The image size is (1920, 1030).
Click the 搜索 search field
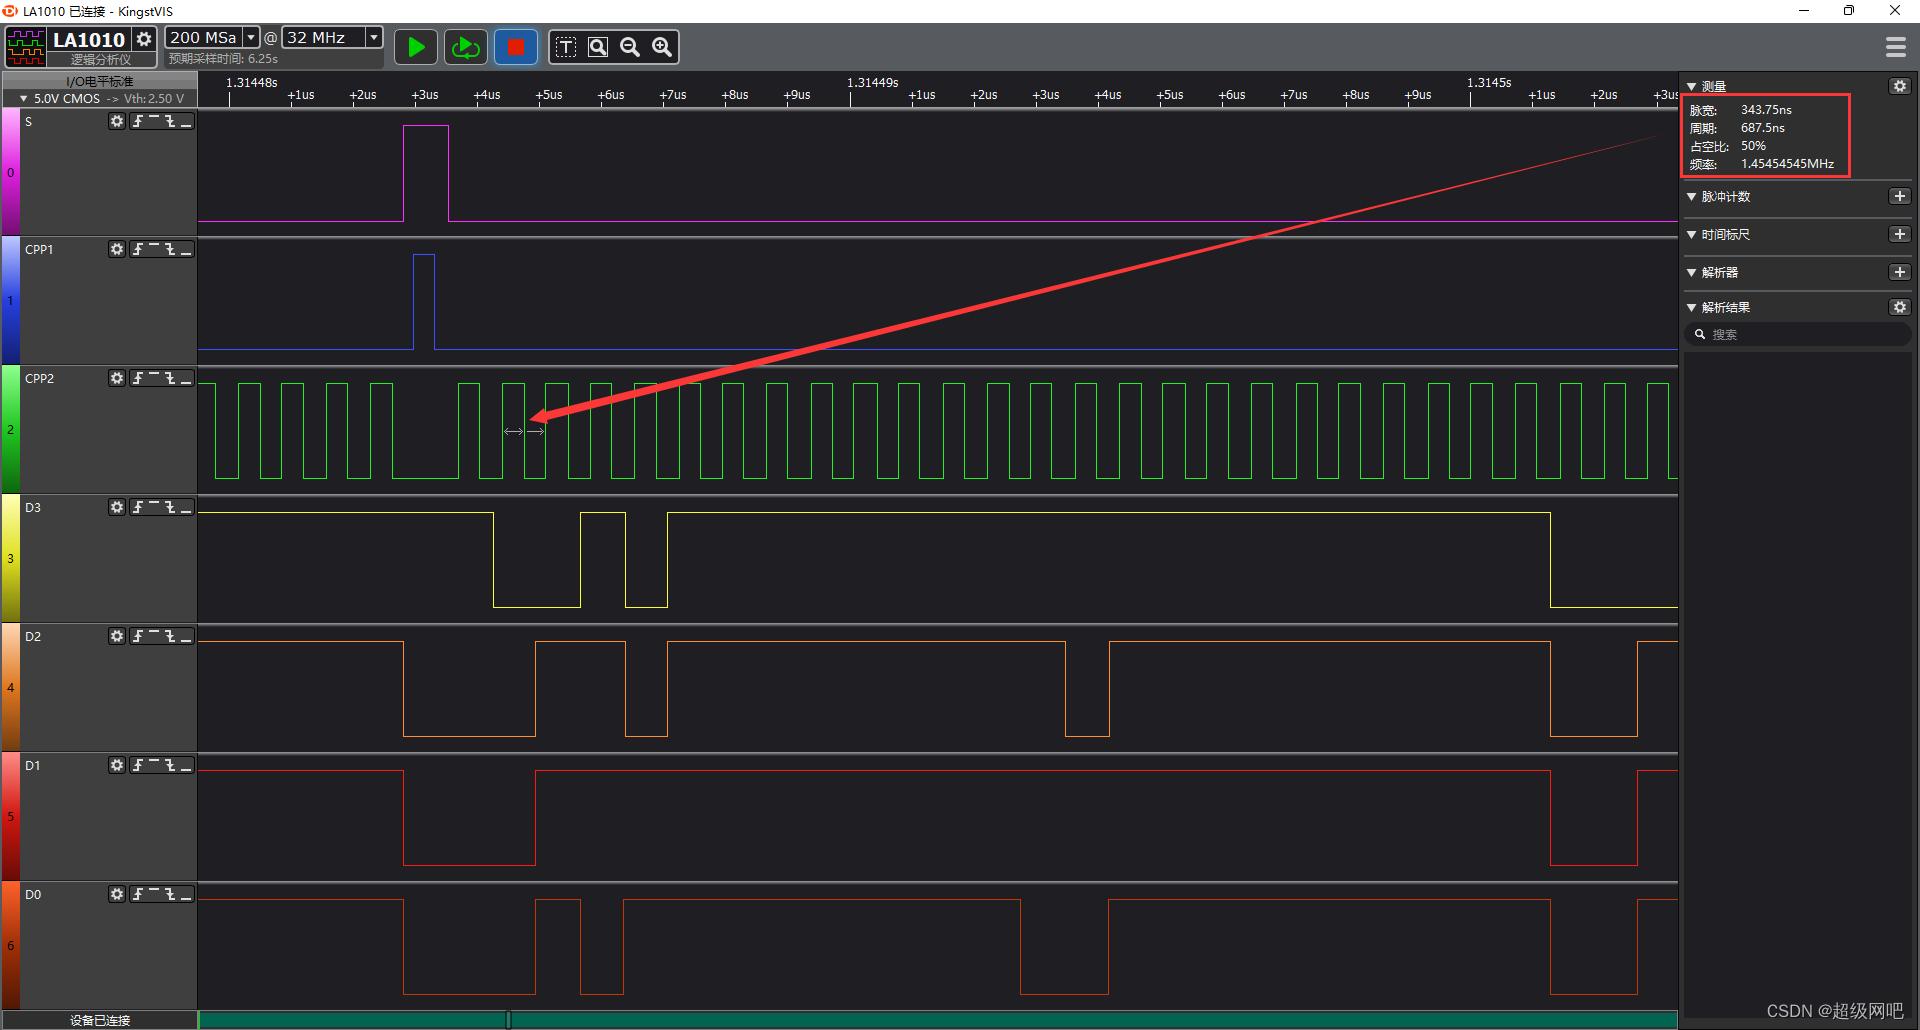pos(1800,335)
